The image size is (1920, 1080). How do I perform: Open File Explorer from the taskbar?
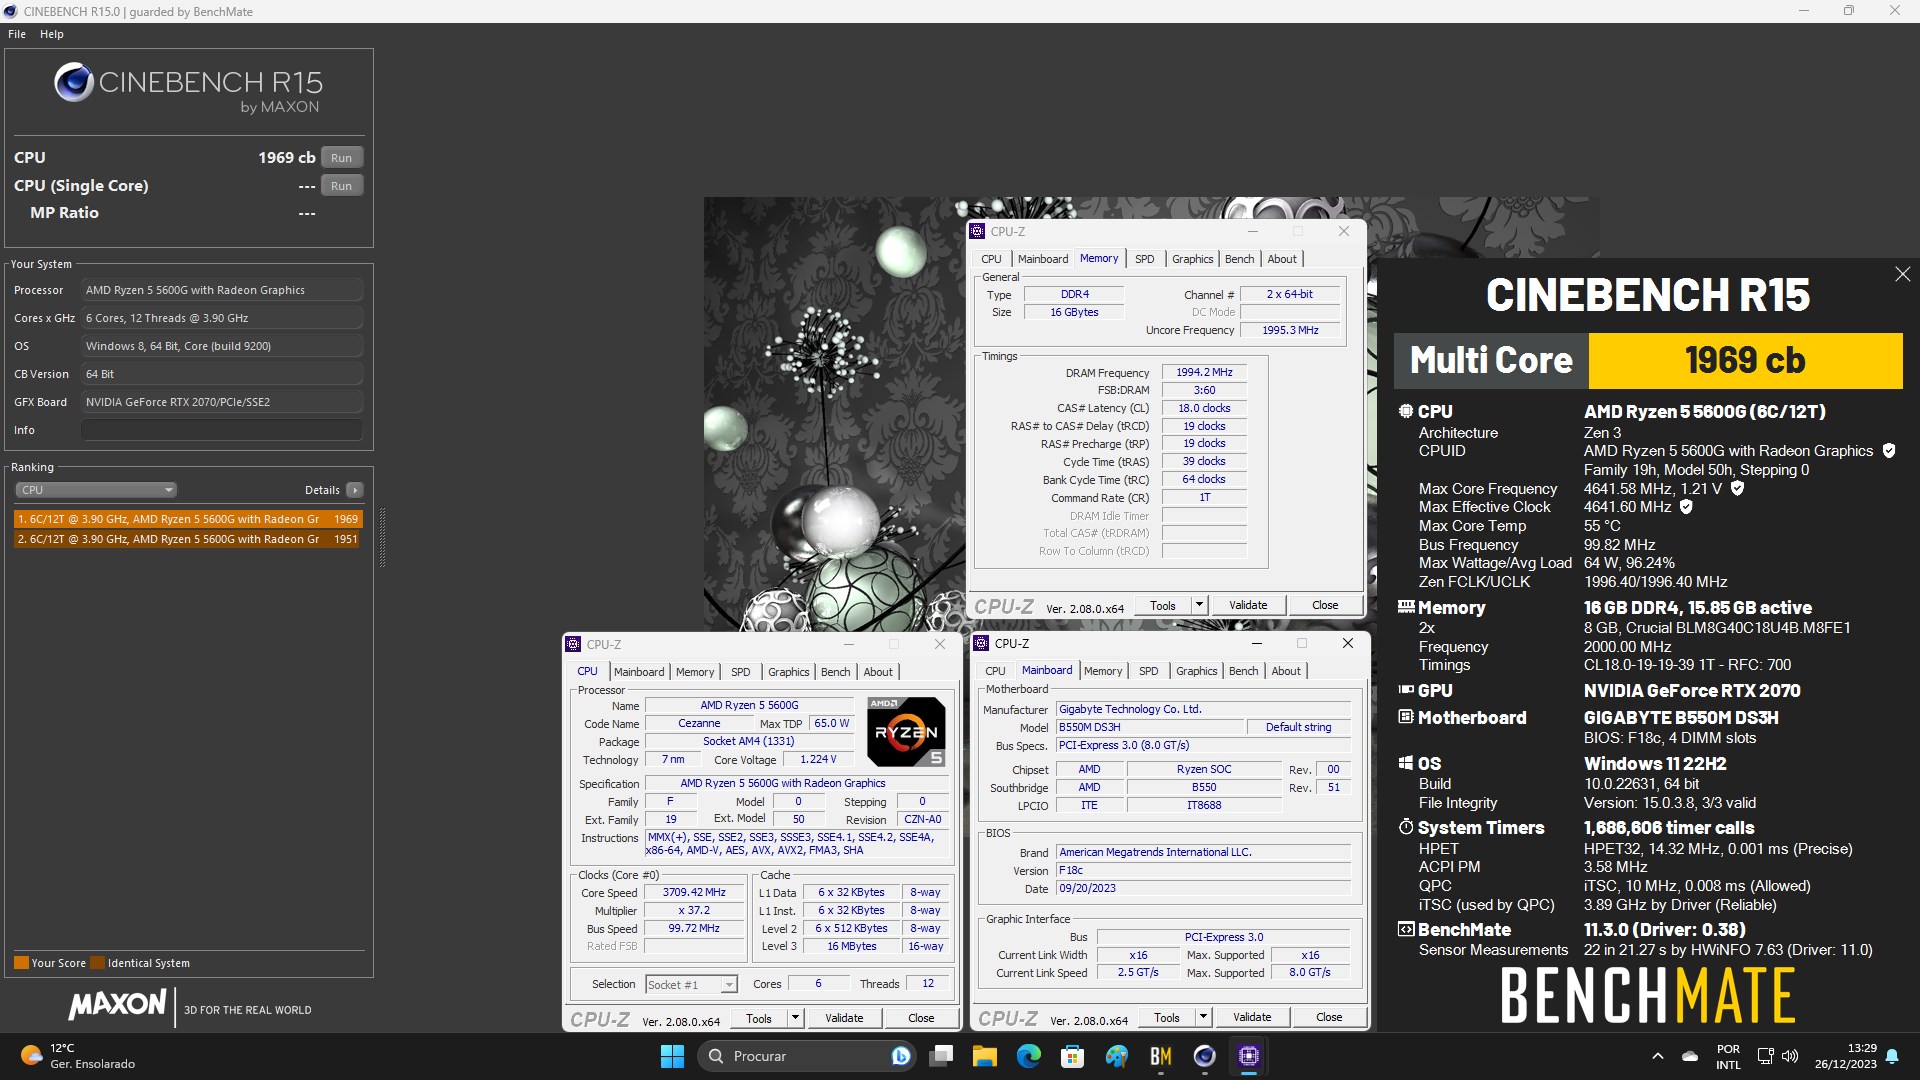(x=985, y=1056)
